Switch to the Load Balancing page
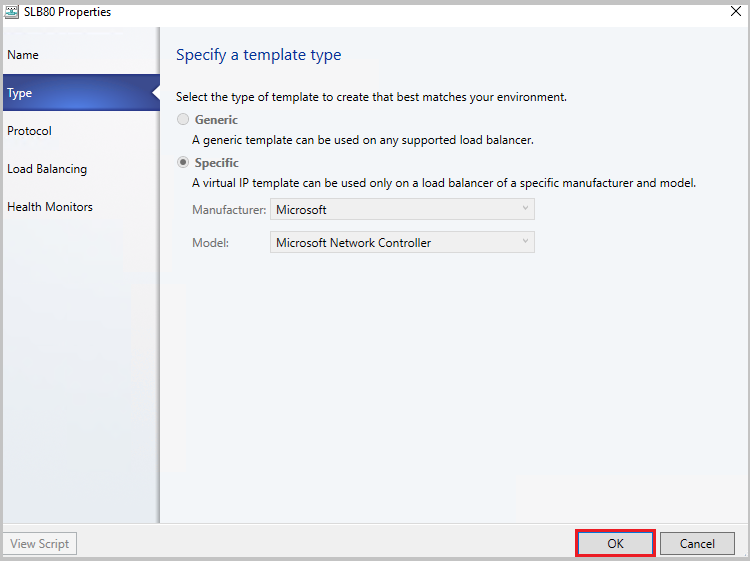 coord(81,169)
